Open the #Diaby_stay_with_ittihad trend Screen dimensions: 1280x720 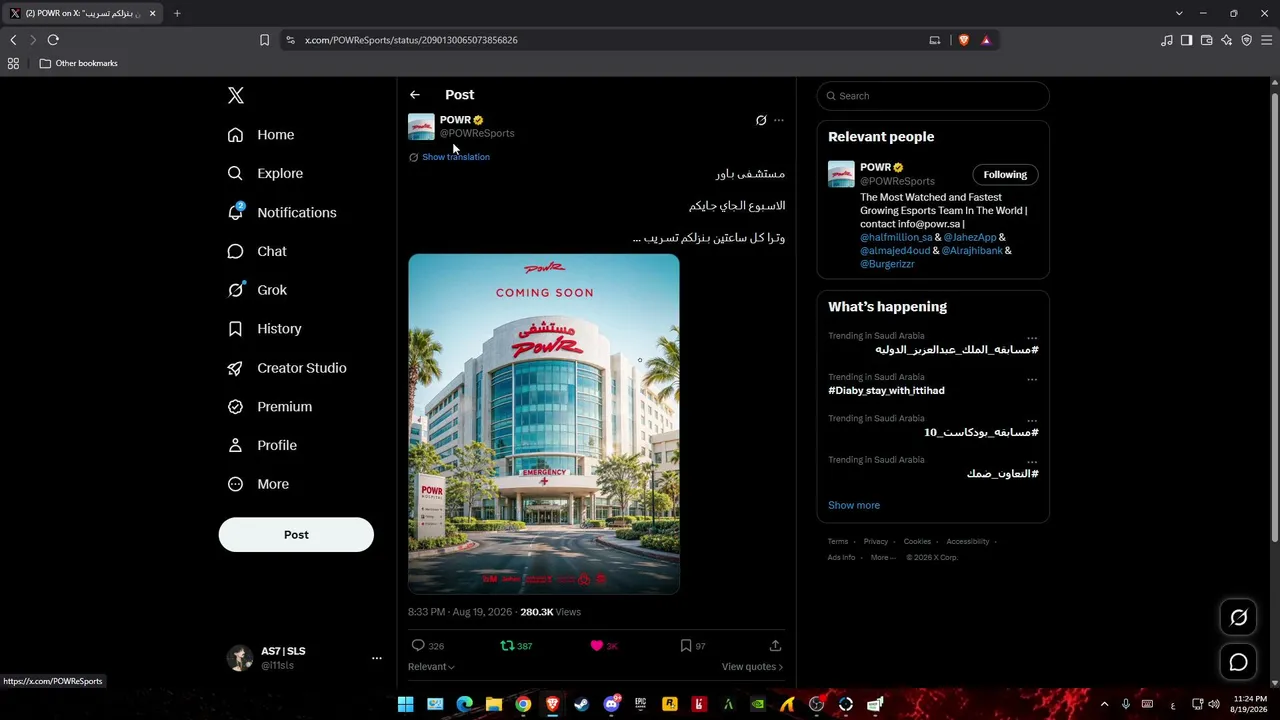click(x=886, y=391)
